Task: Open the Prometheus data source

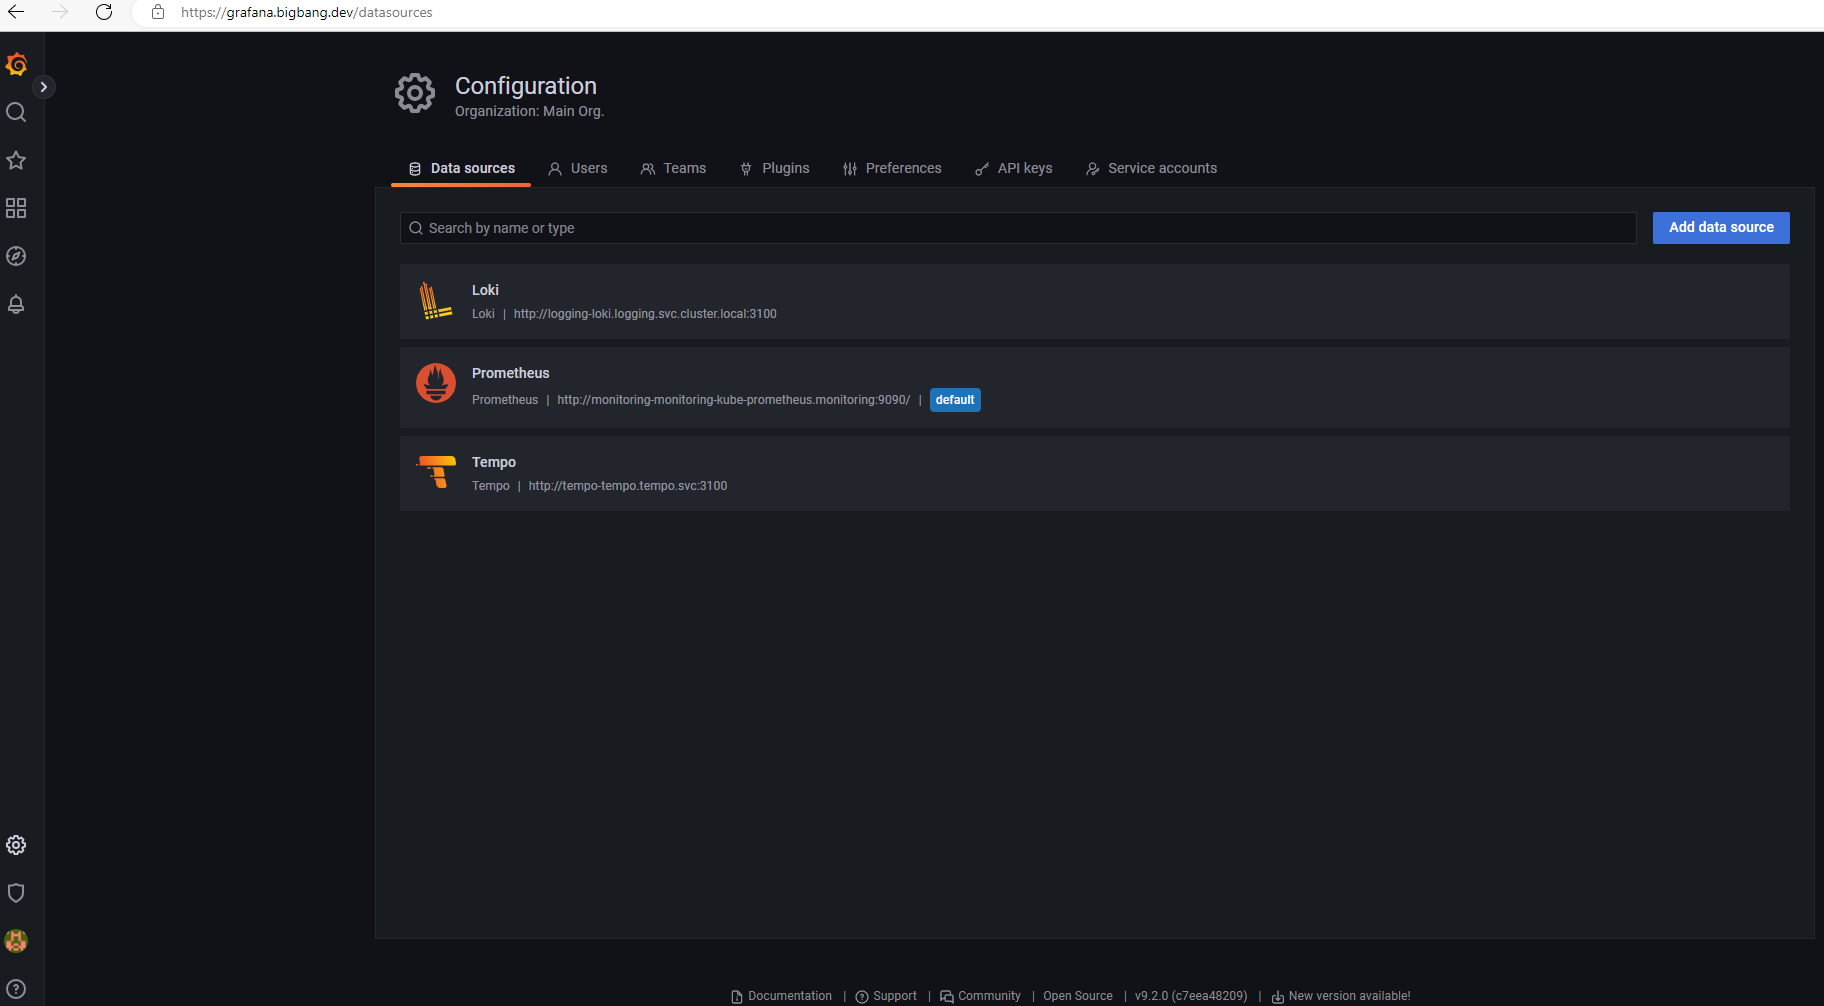Action: tap(510, 373)
